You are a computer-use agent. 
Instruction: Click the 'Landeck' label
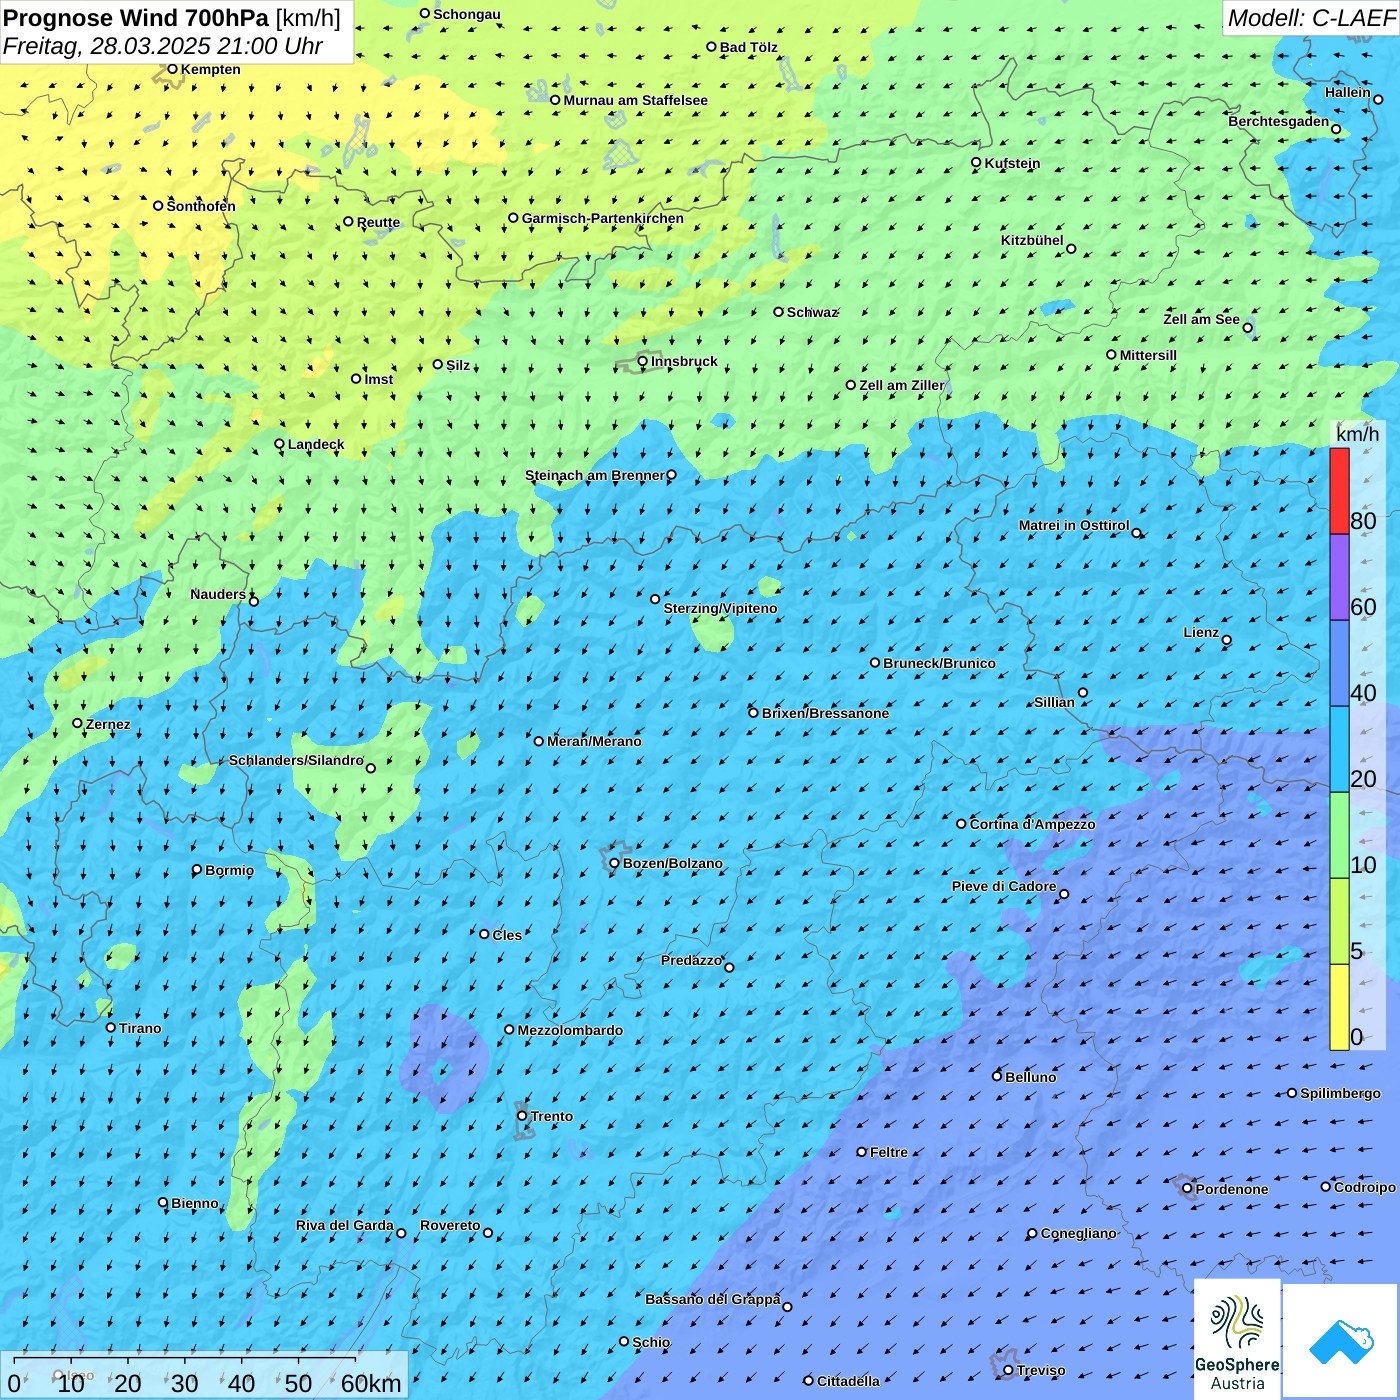pyautogui.click(x=316, y=444)
